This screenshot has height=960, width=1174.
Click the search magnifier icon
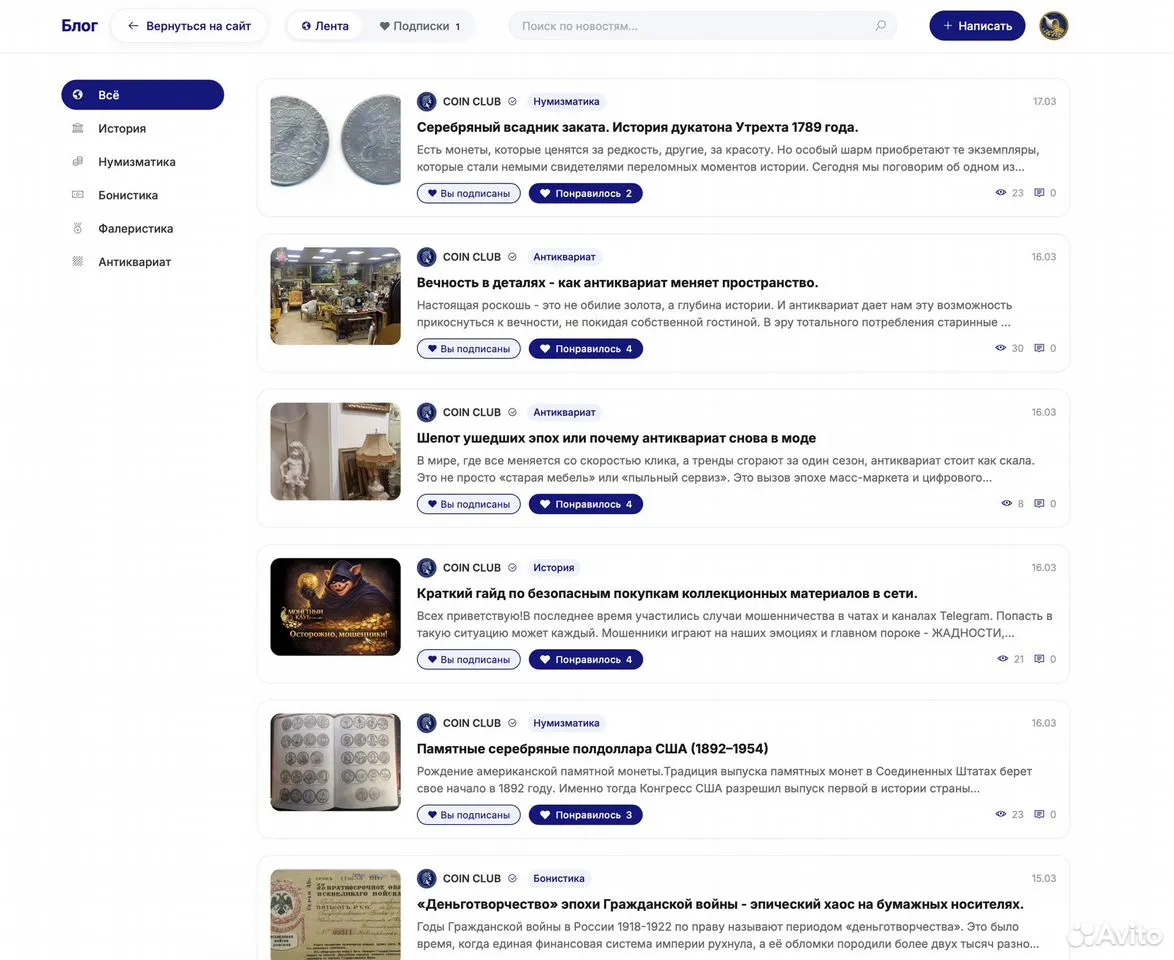(x=880, y=25)
